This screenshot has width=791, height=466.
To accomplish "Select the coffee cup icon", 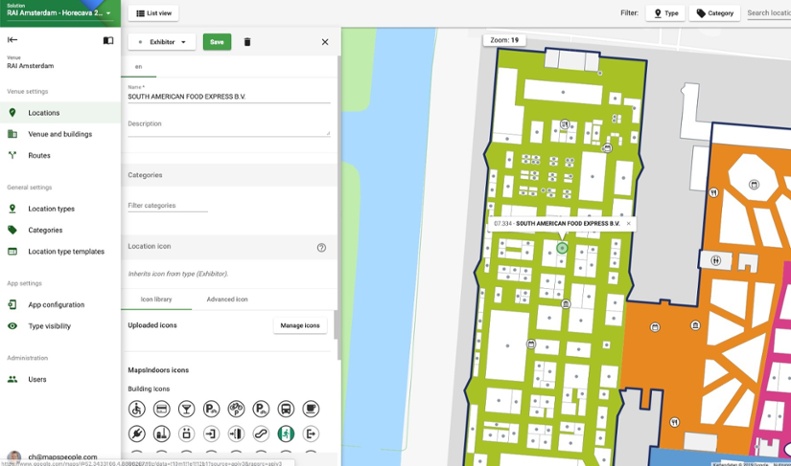I will (311, 409).
